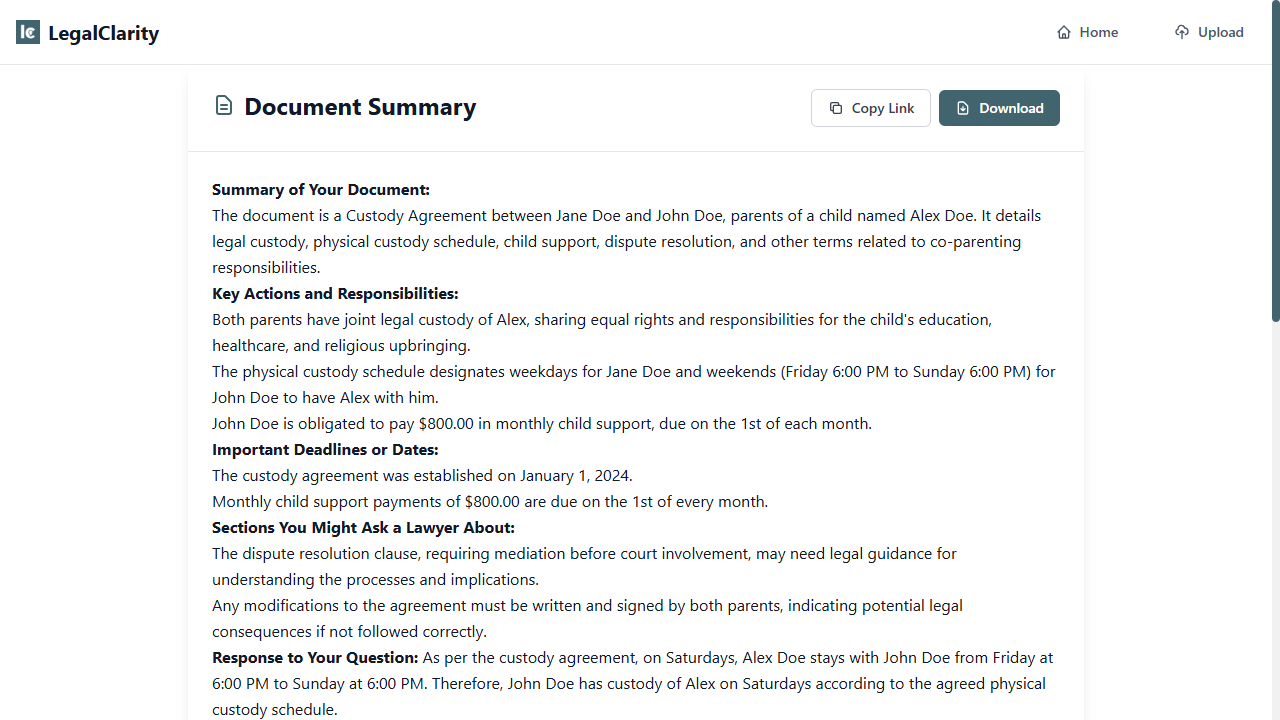Click the document icon beside Document Summary
This screenshot has height=720, width=1280.
tap(224, 106)
